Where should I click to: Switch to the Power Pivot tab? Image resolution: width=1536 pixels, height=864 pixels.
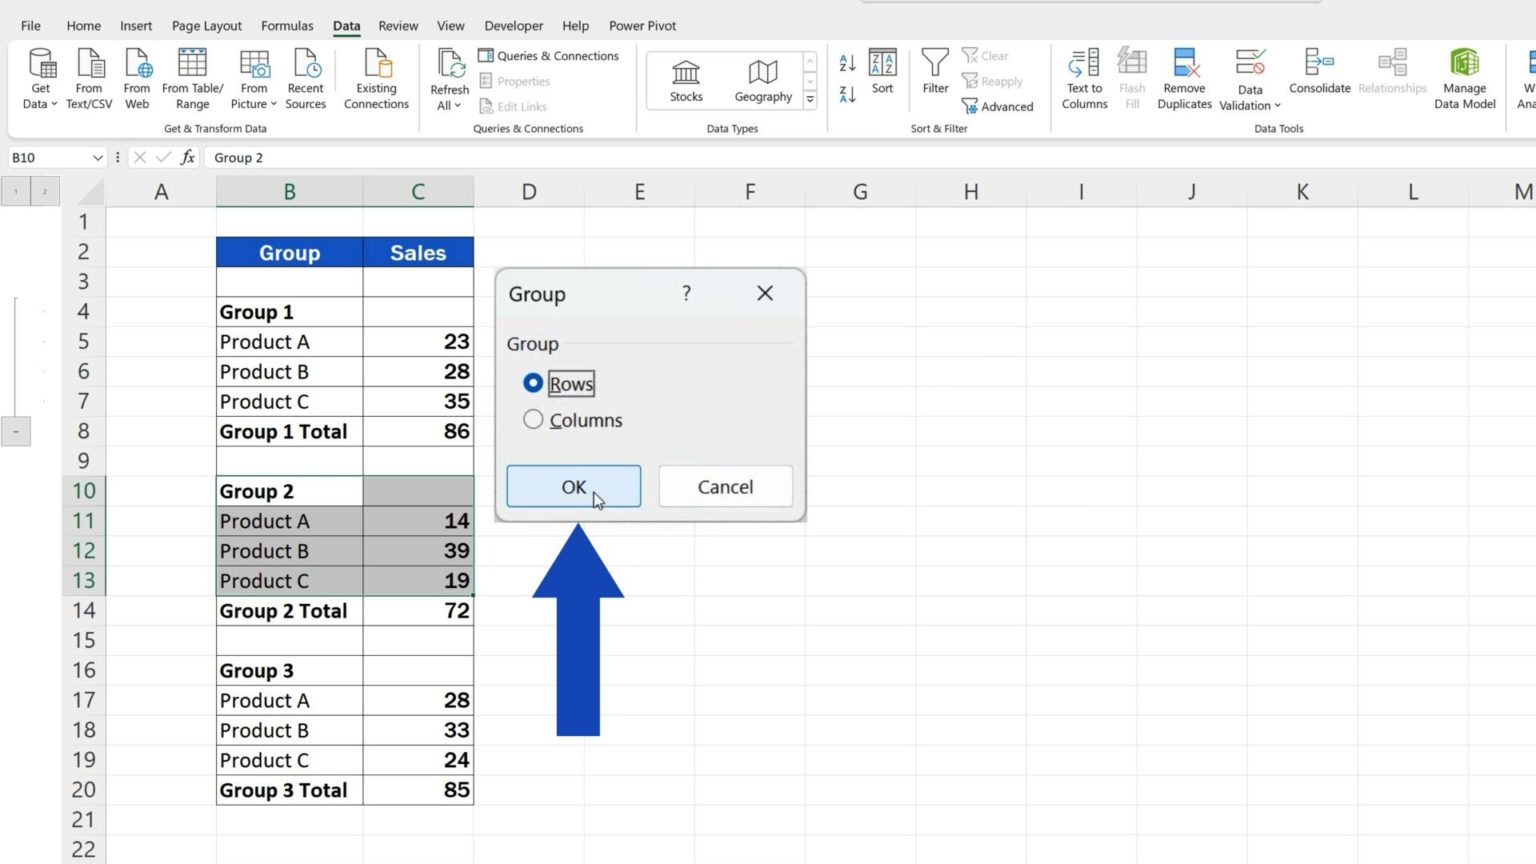(643, 26)
